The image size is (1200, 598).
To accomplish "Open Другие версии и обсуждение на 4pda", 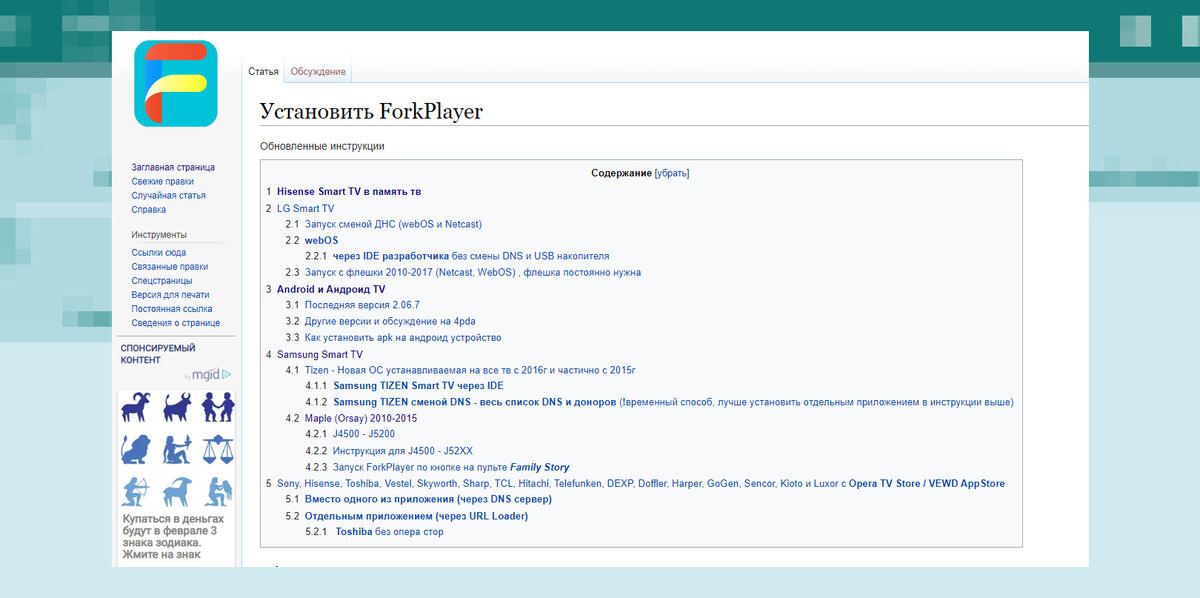I will click(x=389, y=321).
